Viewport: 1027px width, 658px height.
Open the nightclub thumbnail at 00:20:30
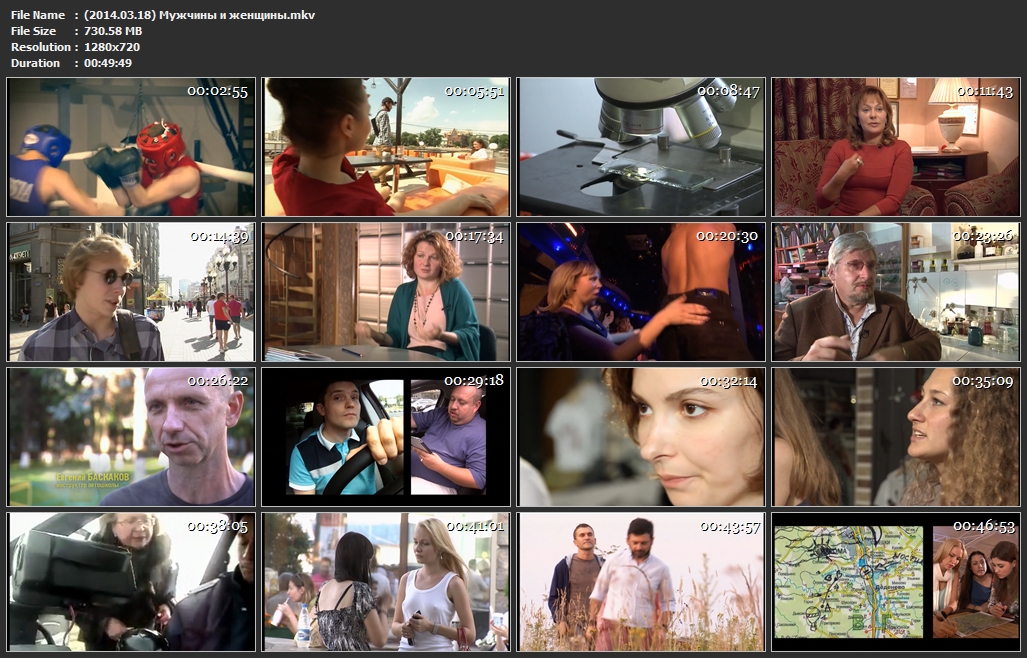click(x=641, y=292)
